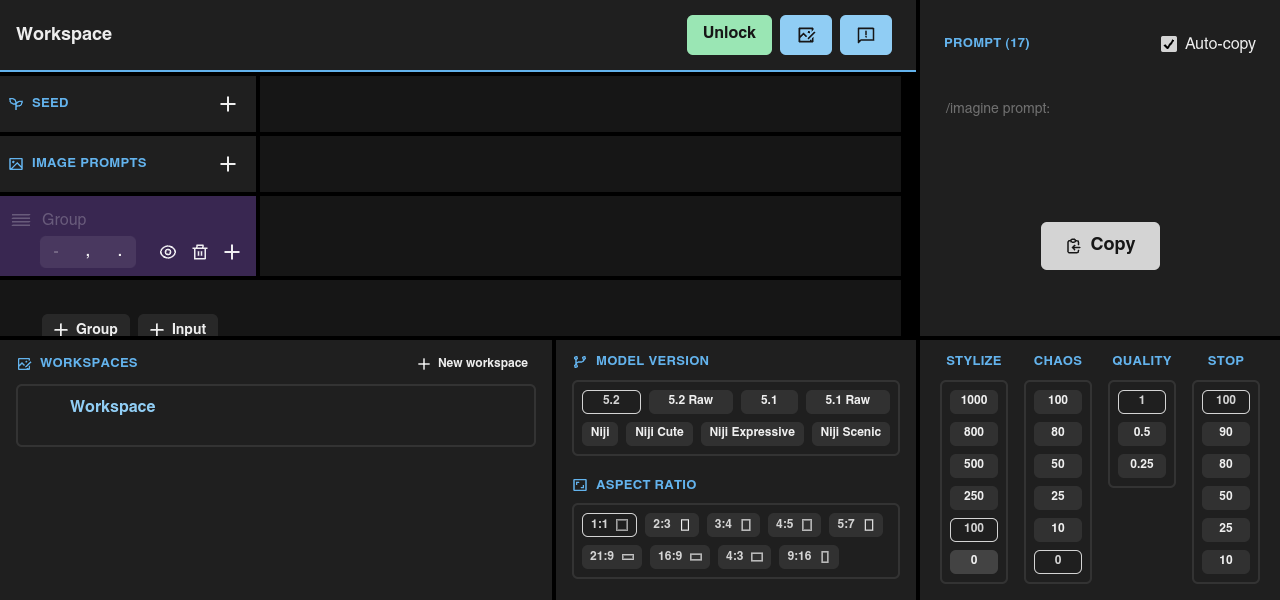Click the image icon button beside Unlock
The width and height of the screenshot is (1280, 600).
(x=806, y=35)
